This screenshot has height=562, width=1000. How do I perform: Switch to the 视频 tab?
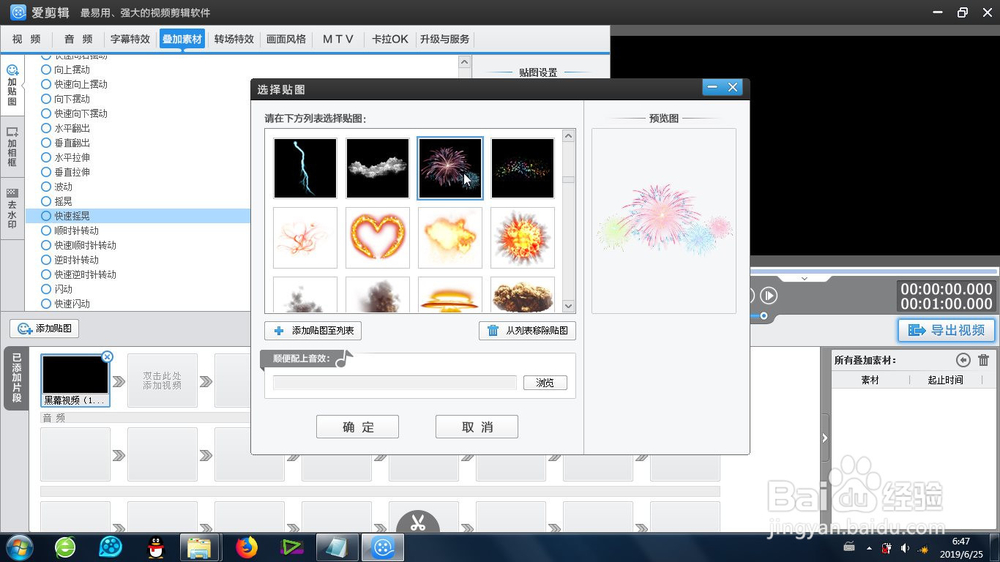tap(27, 39)
